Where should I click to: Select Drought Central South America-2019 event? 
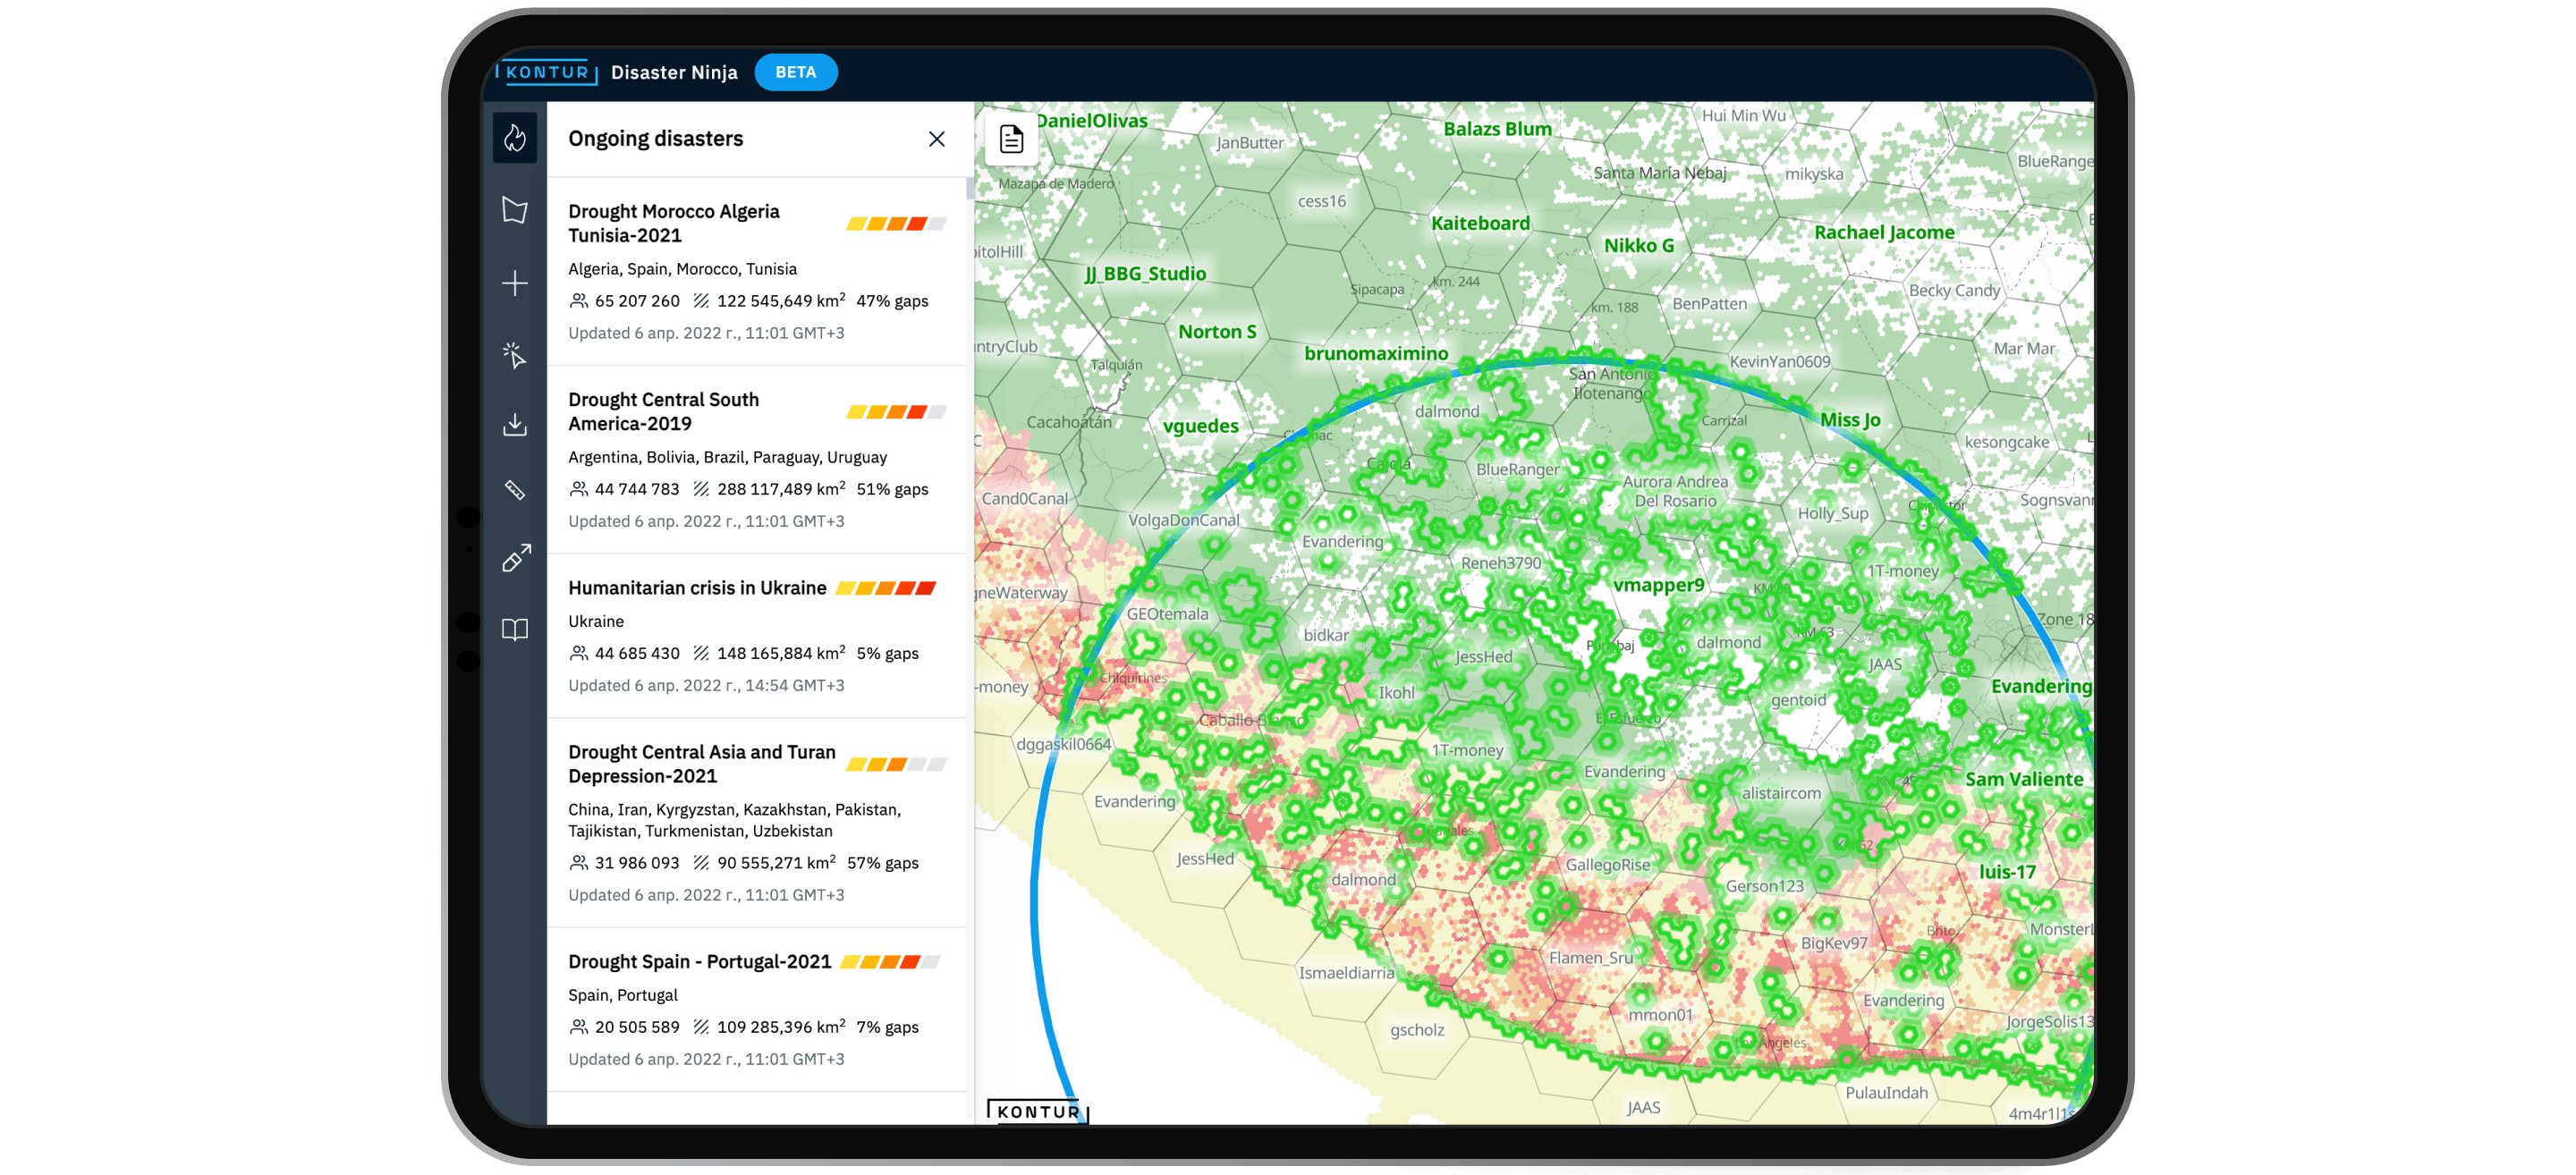tap(663, 411)
